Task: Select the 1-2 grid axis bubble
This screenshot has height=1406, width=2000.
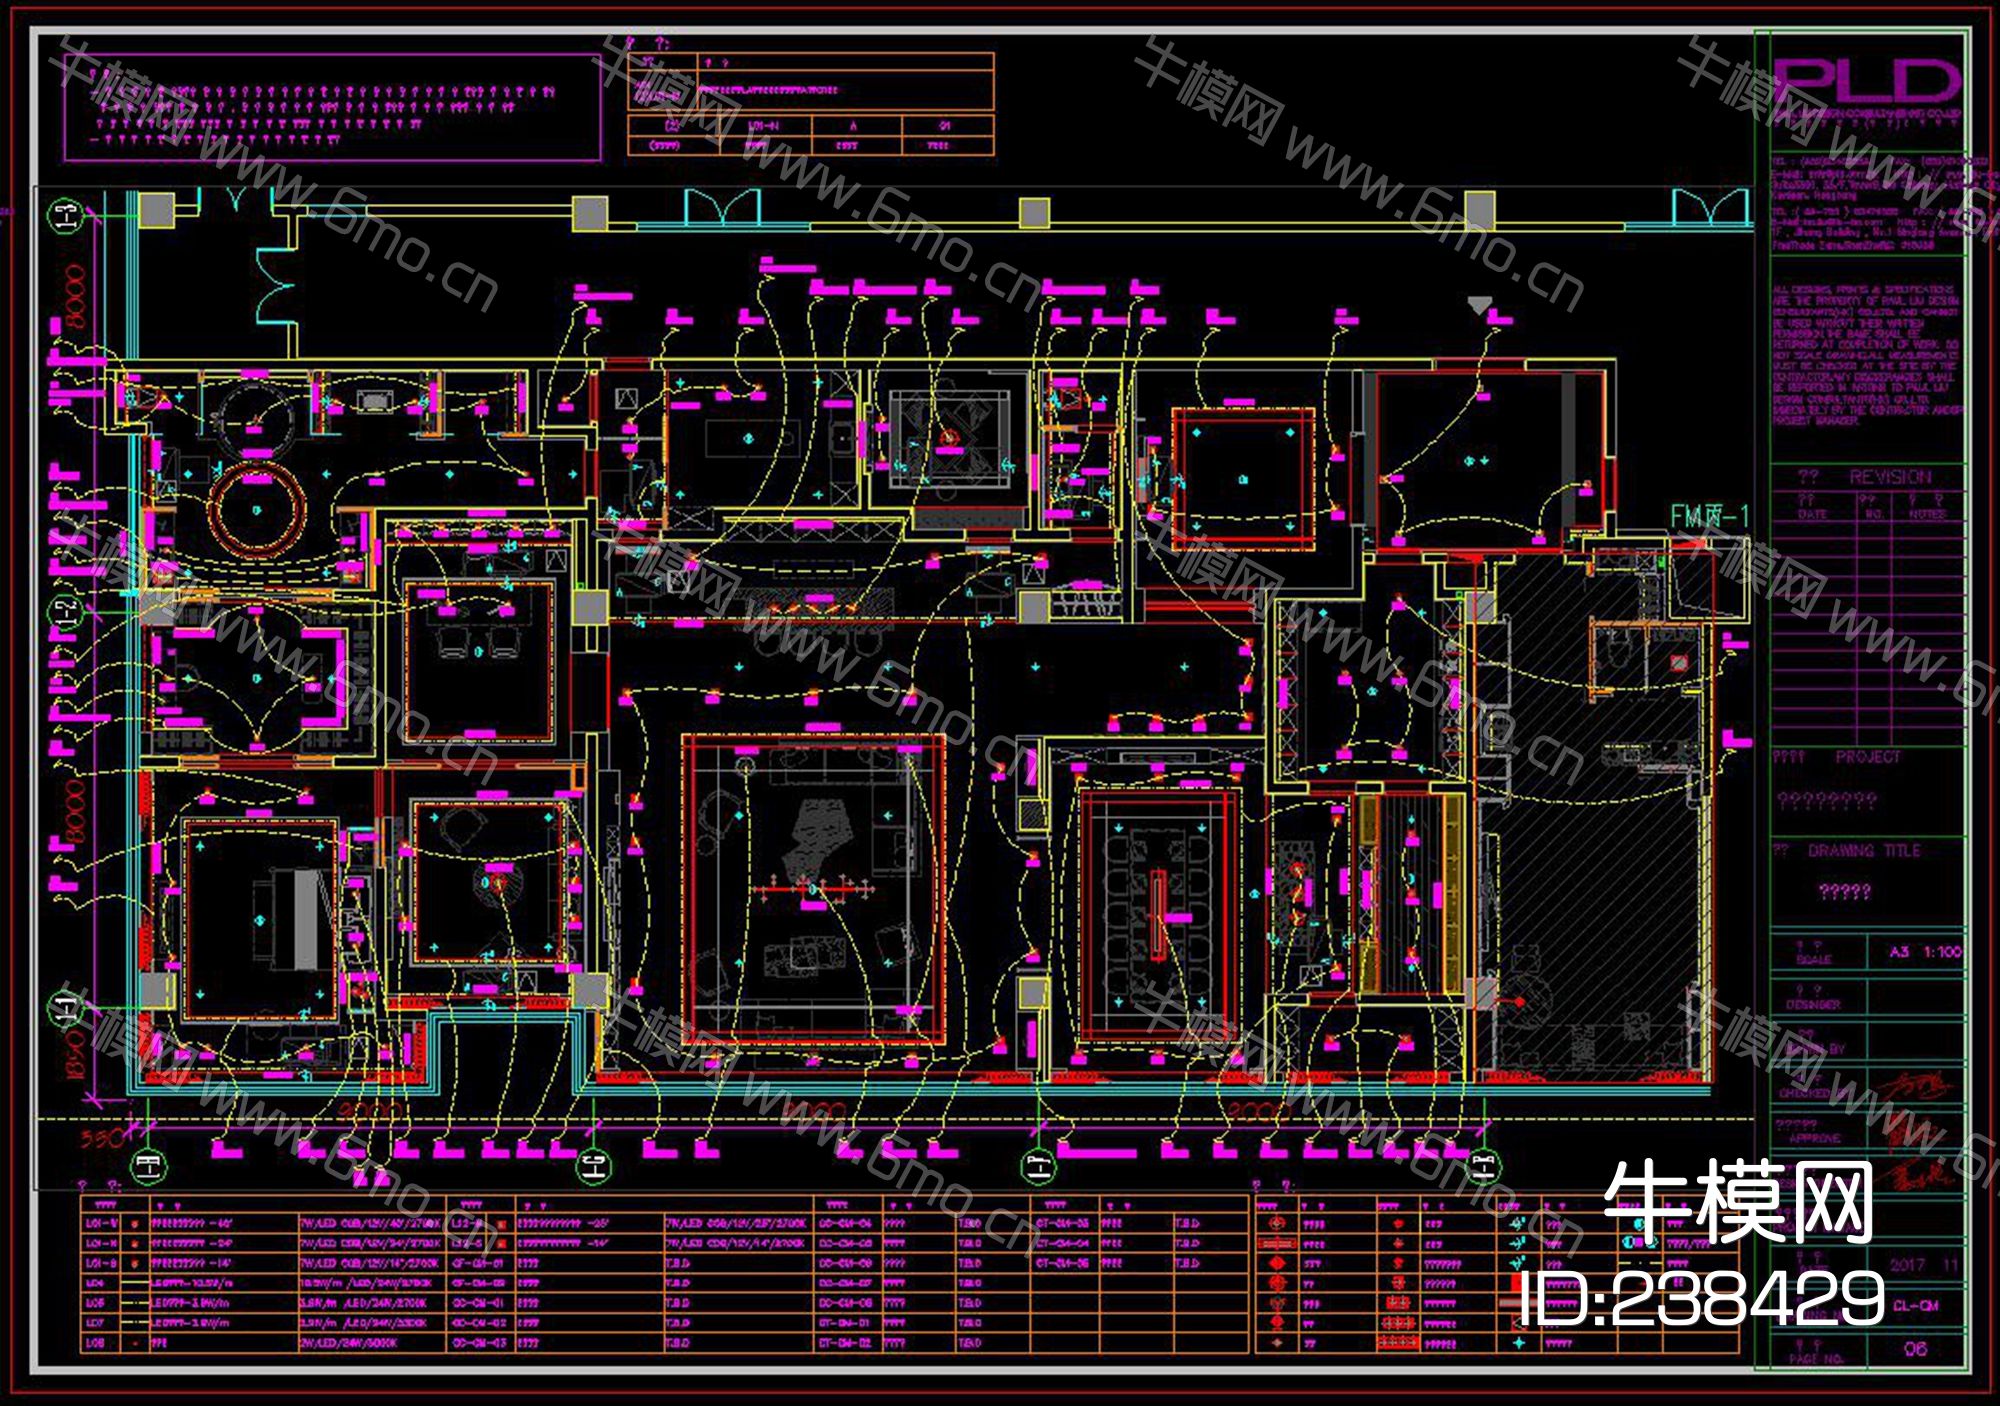Action: coord(65,612)
